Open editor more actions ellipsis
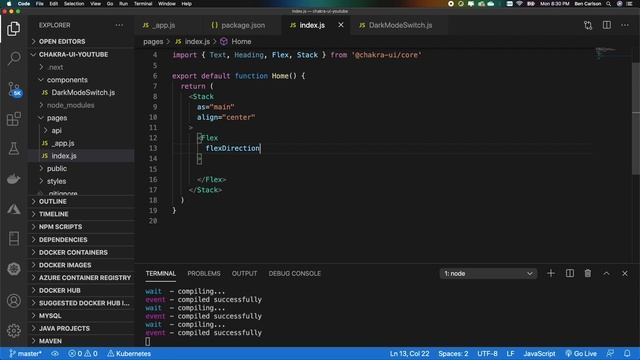Viewport: 640px width, 360px height. click(625, 25)
